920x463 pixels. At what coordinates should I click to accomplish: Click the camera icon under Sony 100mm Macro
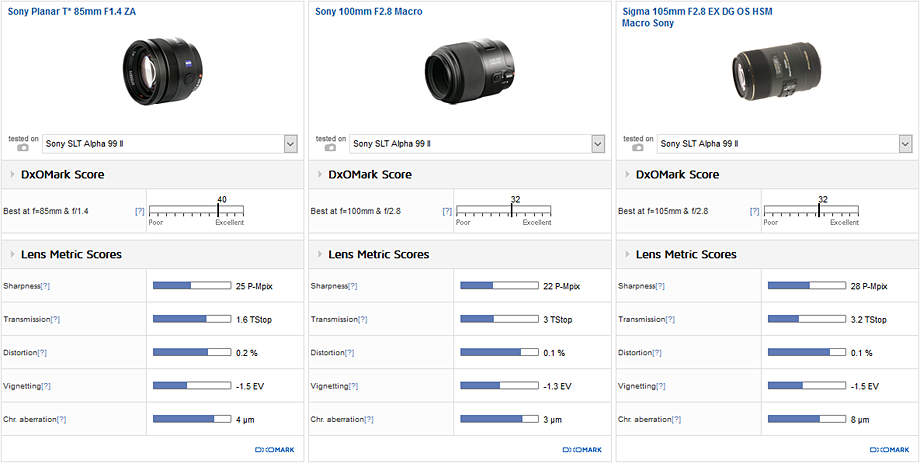pyautogui.click(x=330, y=148)
